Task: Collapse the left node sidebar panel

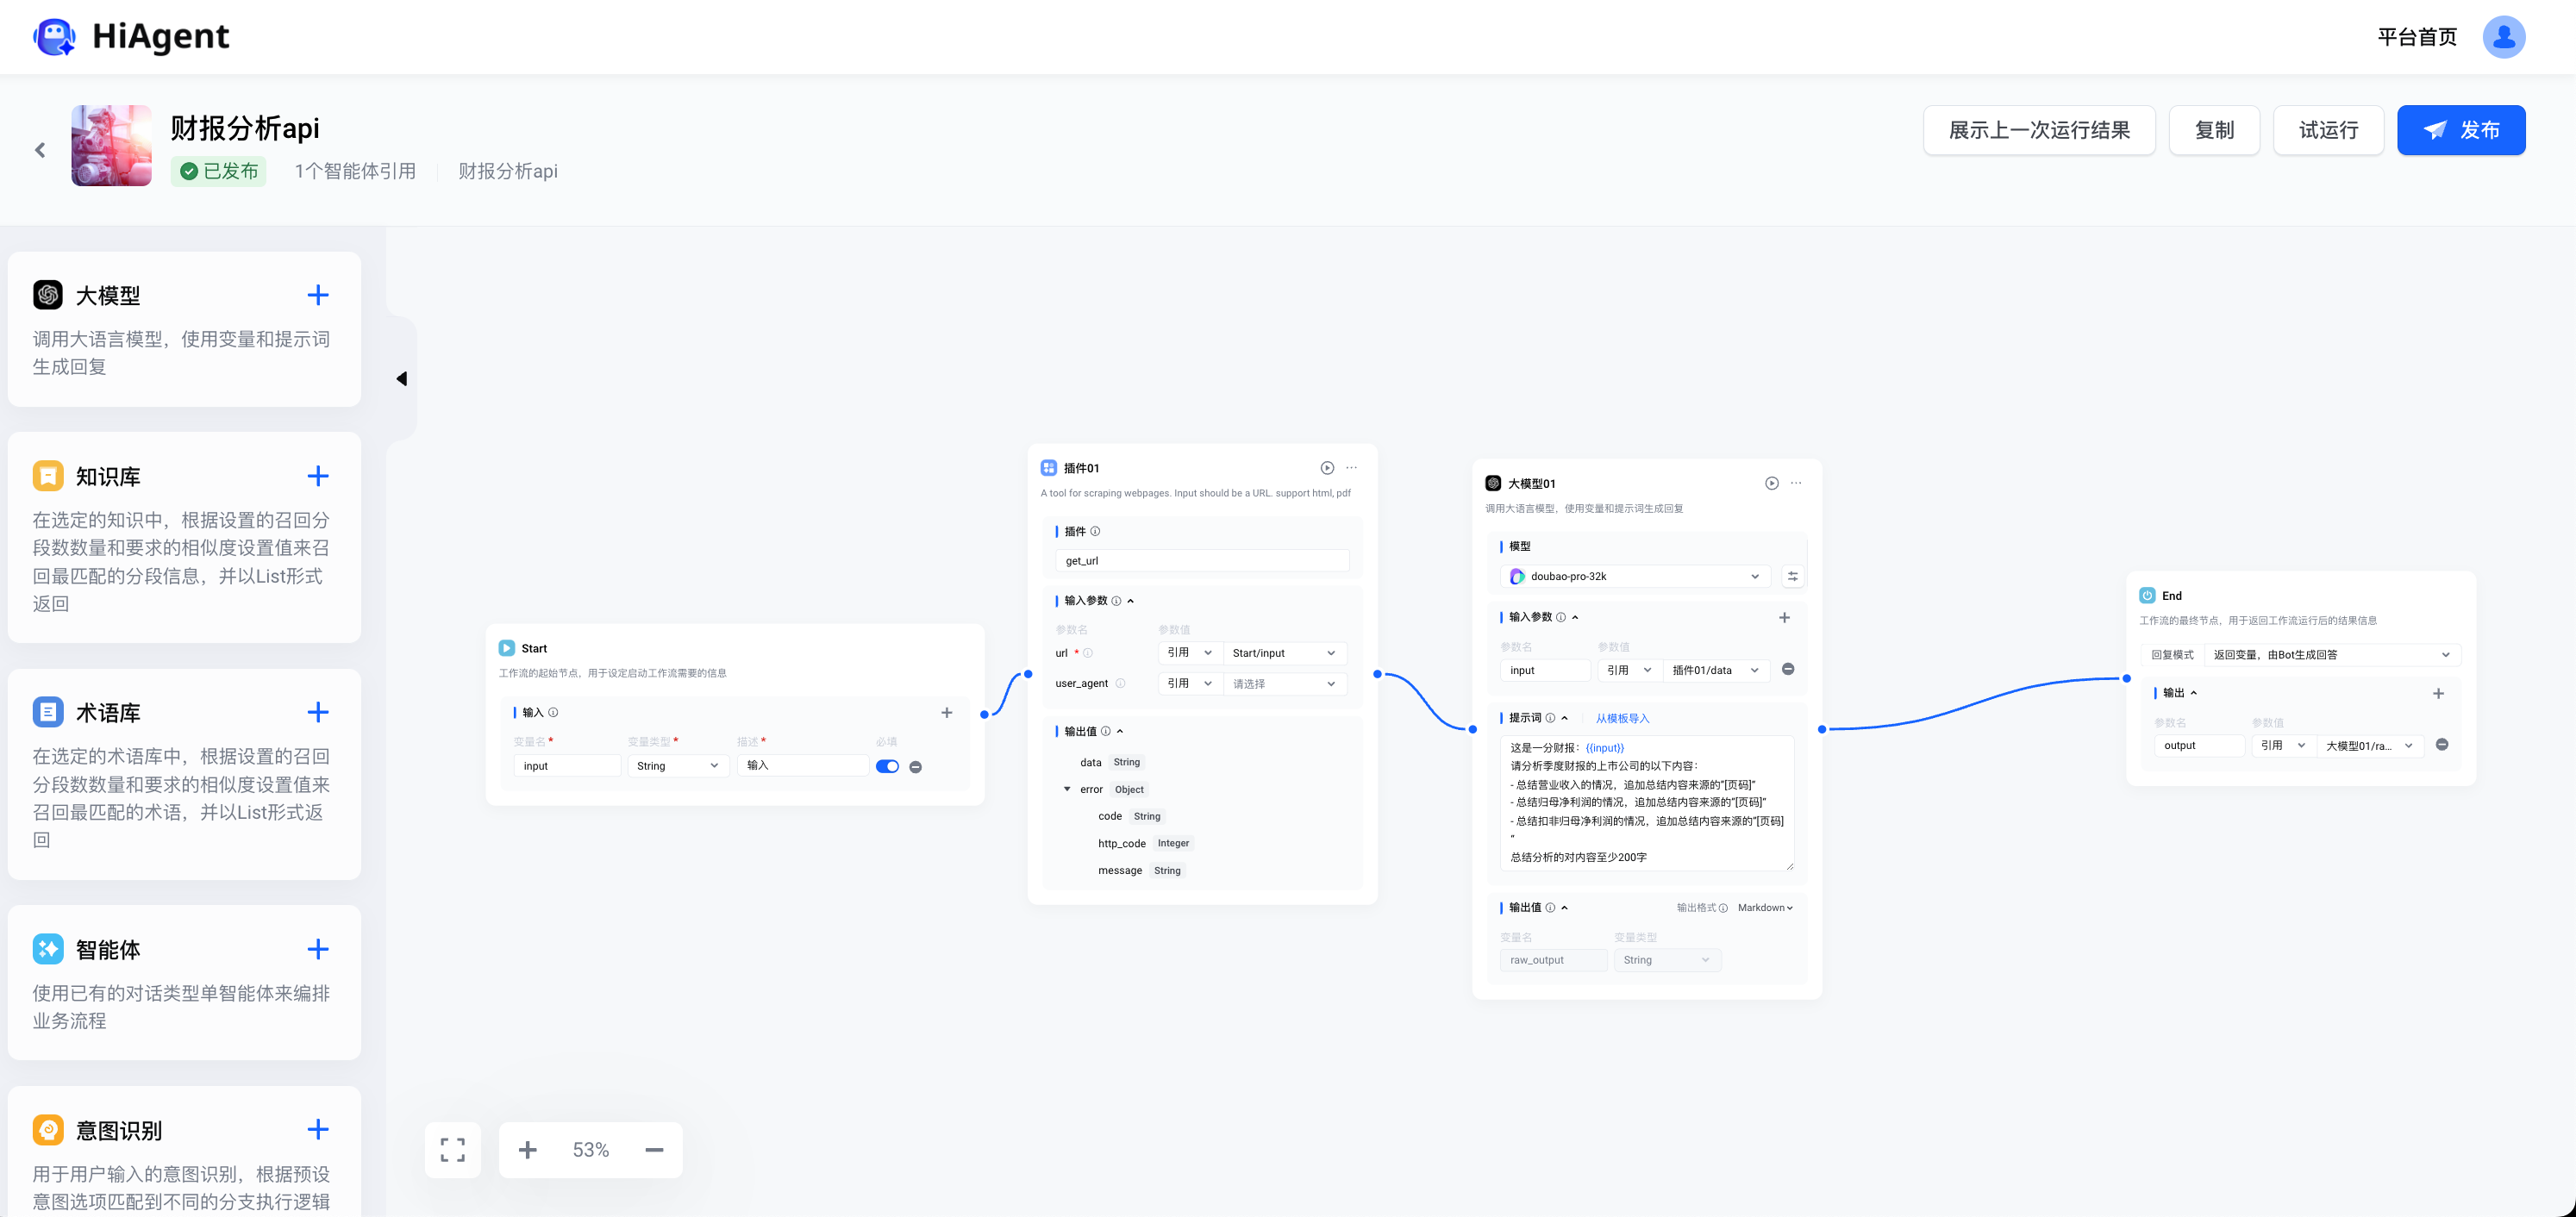Action: [x=402, y=379]
